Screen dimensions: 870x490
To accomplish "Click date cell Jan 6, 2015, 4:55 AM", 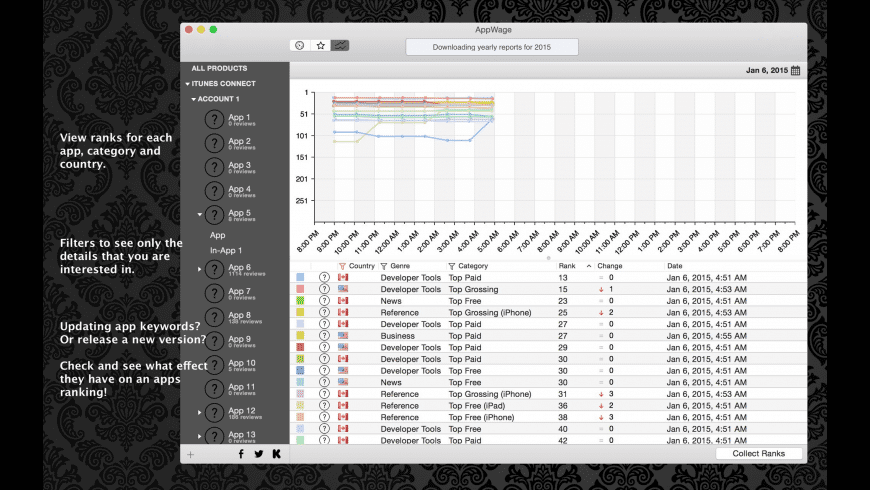I will pos(706,336).
